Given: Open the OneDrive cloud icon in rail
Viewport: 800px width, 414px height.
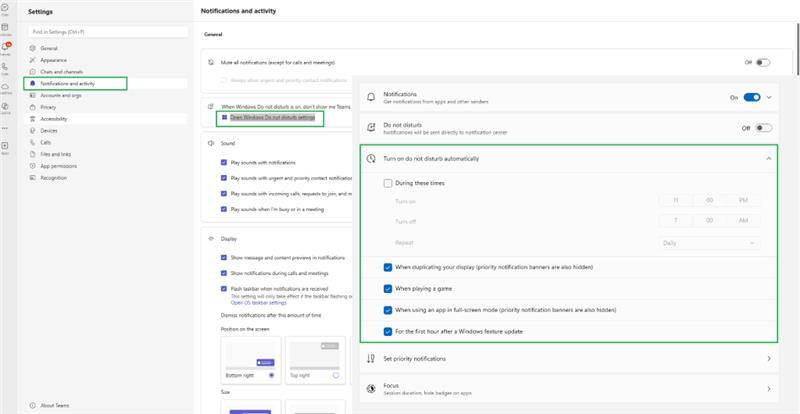Looking at the screenshot, I should (x=5, y=87).
